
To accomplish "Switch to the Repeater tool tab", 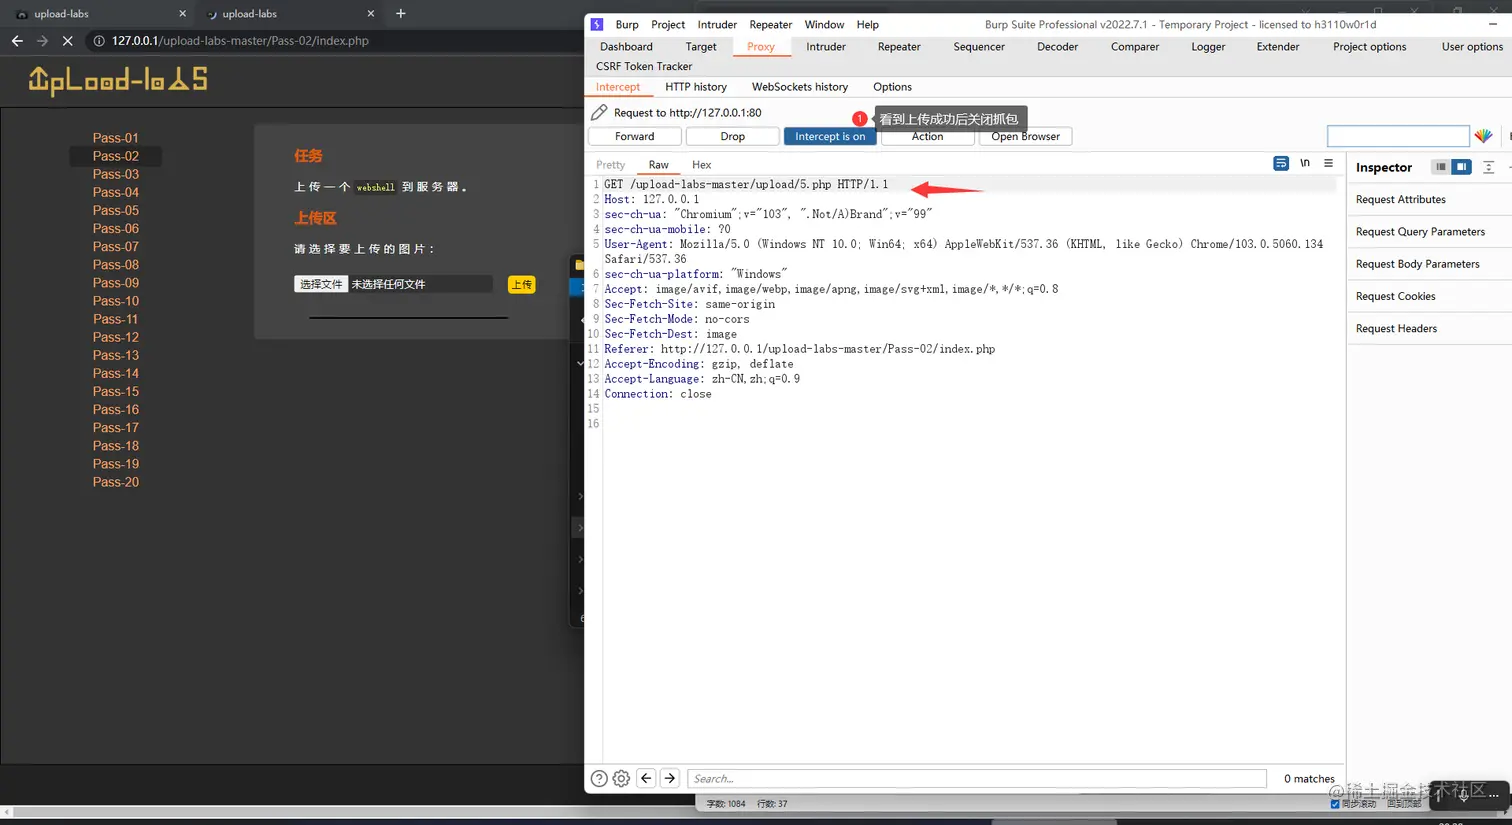I will [x=899, y=46].
